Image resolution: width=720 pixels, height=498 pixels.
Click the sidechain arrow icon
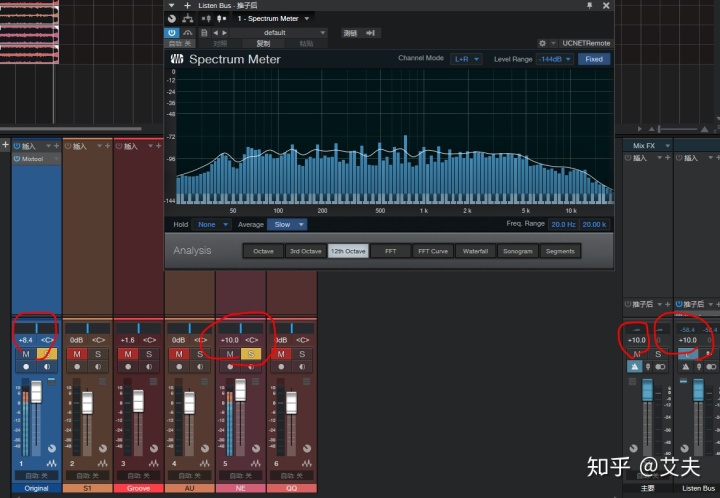pyautogui.click(x=371, y=33)
